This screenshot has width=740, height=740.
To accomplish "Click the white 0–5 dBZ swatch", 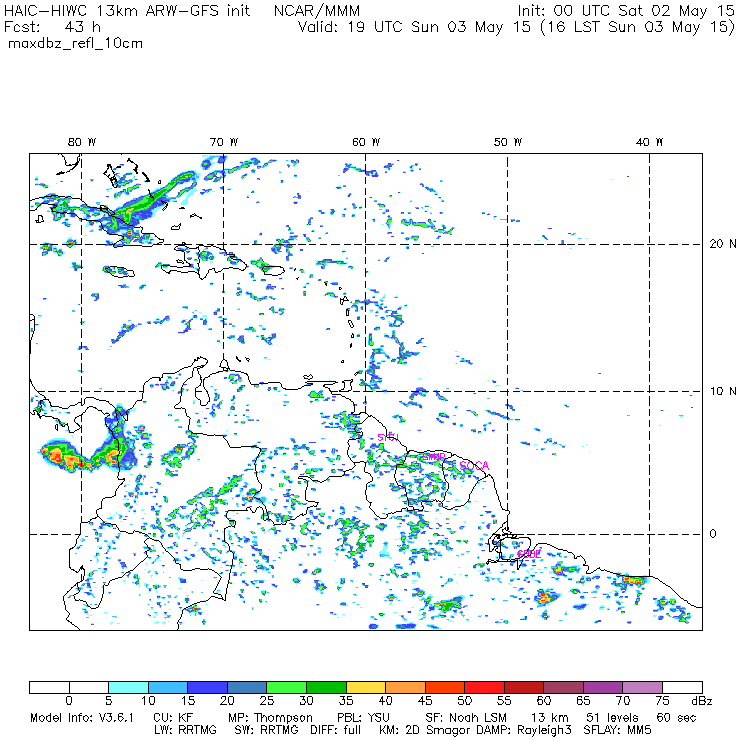I will 89,687.
